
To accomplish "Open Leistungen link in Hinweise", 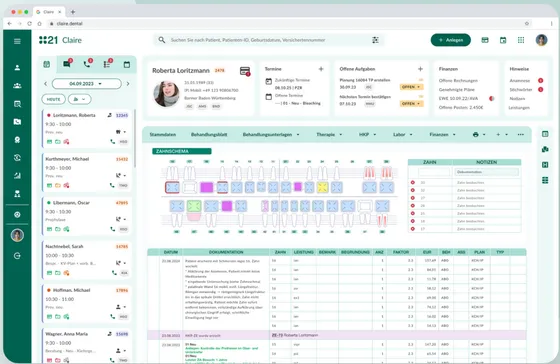I will click(x=519, y=108).
